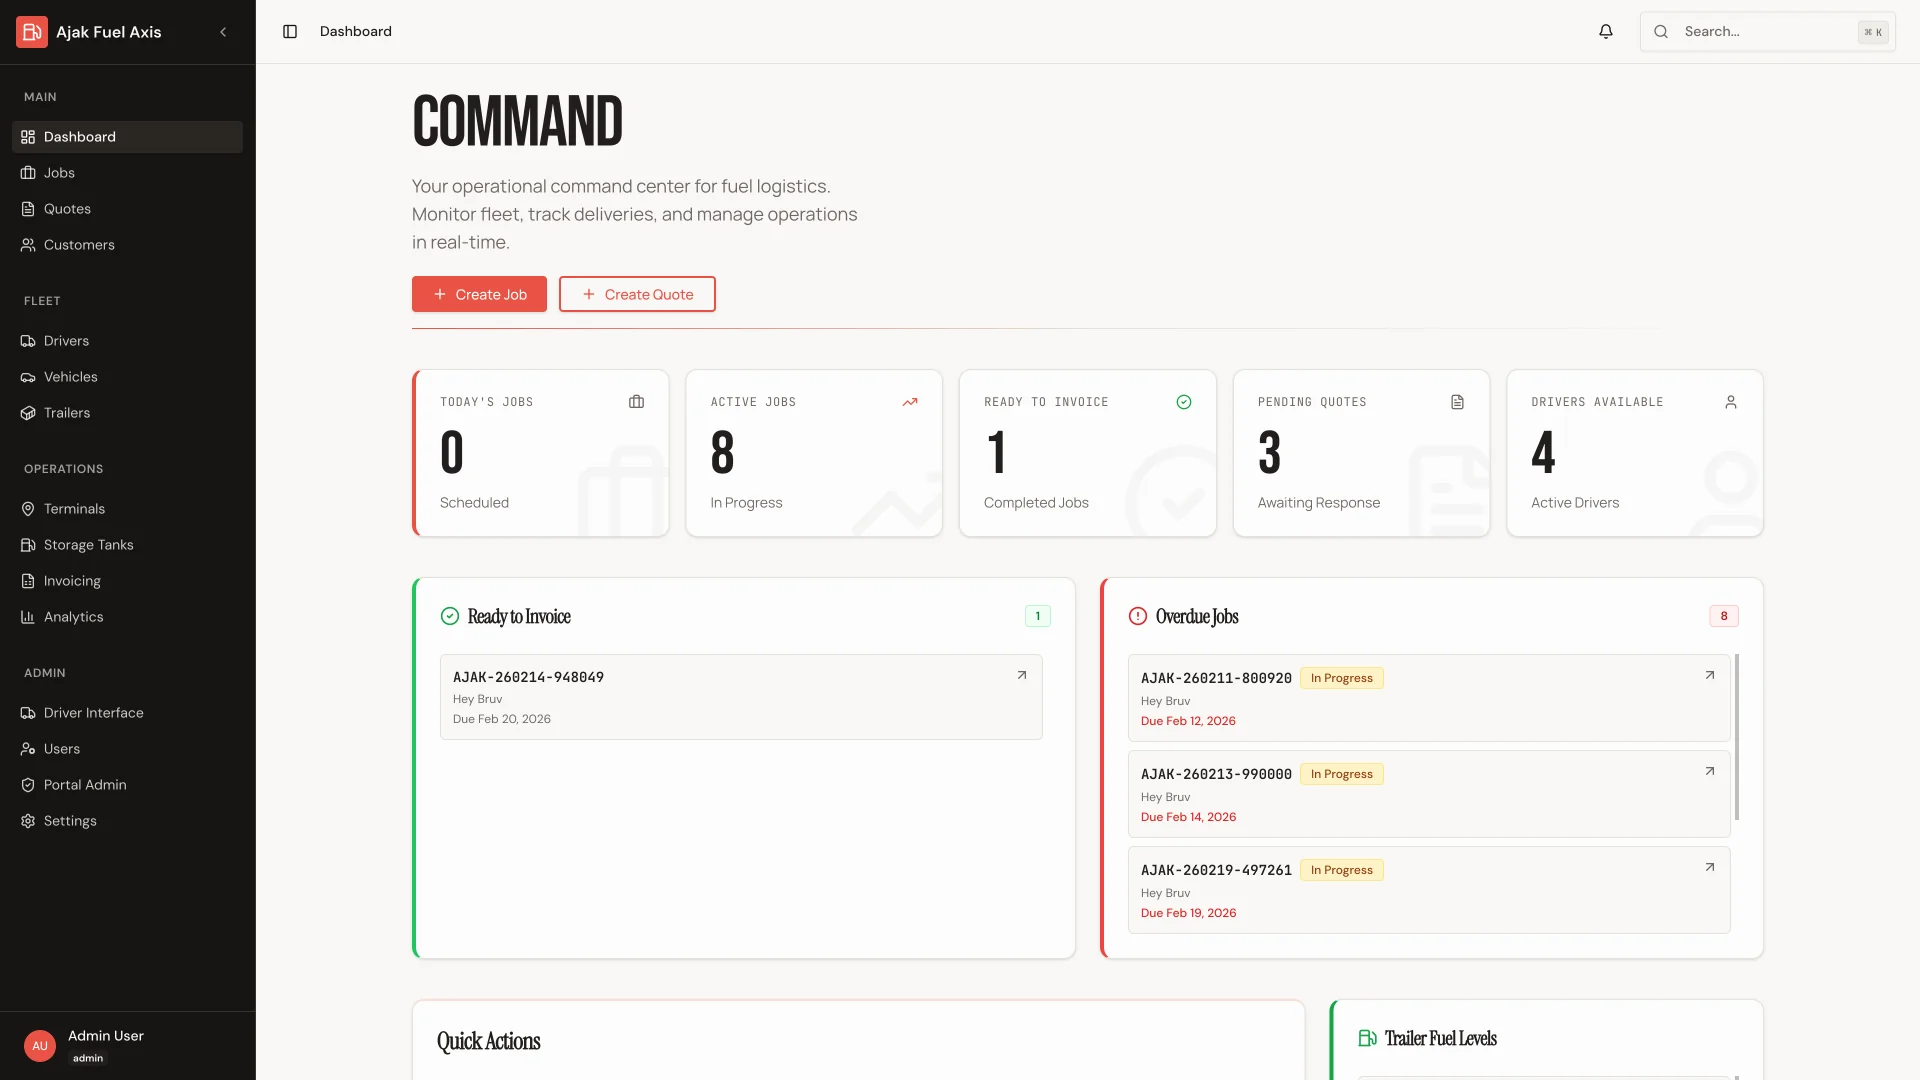Go to Storage Tanks in sidebar
Image resolution: width=1920 pixels, height=1080 pixels.
point(88,545)
